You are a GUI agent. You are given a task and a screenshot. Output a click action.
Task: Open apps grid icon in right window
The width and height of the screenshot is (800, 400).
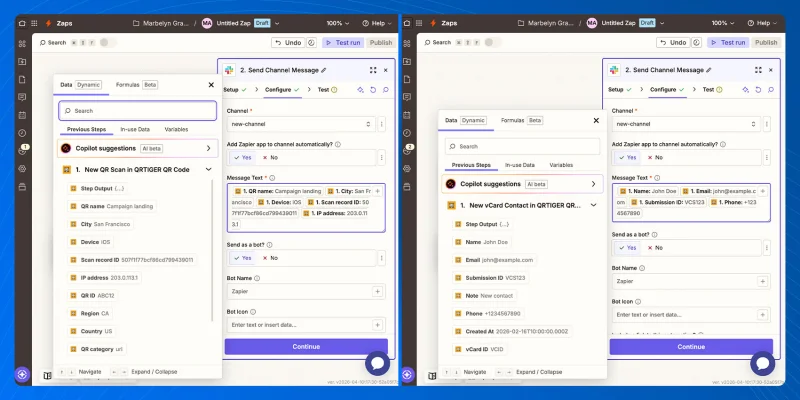tap(419, 23)
